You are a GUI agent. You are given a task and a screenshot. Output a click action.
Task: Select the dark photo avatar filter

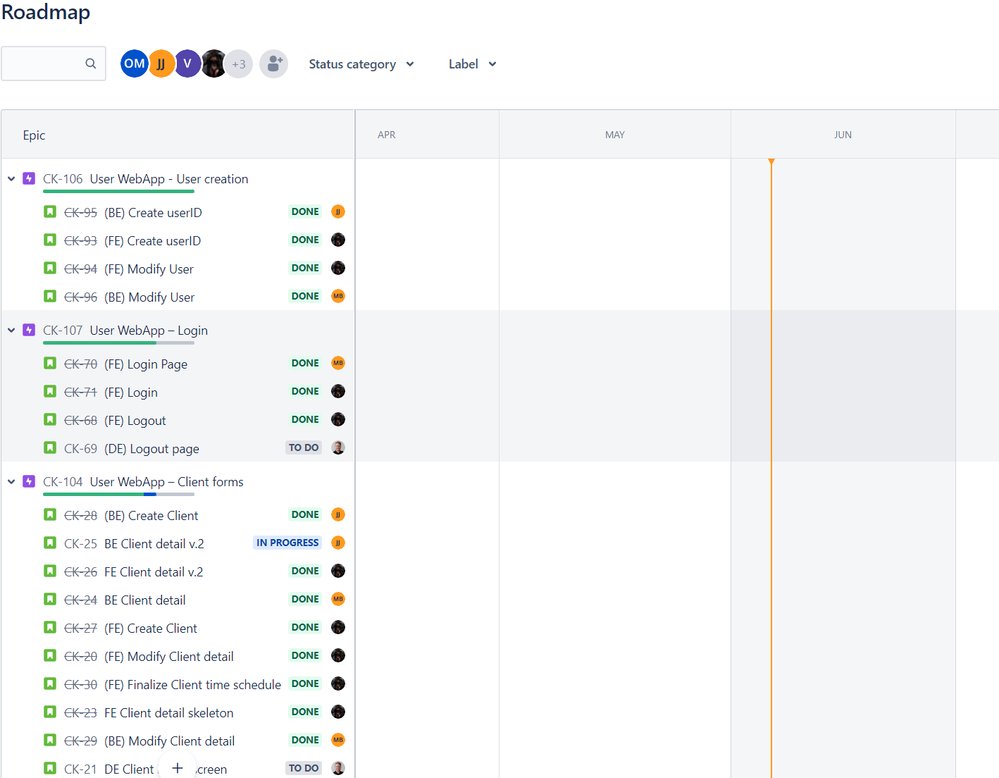tap(213, 64)
